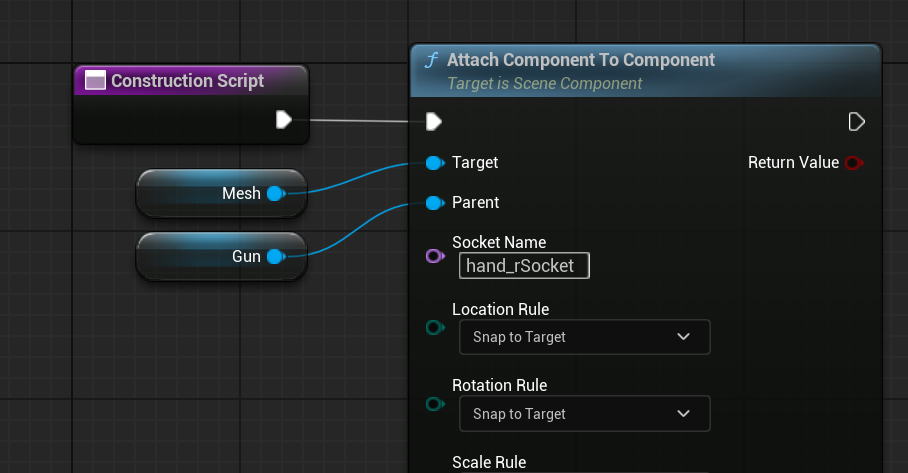Select the Mesh variable node
Screen dimensions: 908x473
point(221,193)
